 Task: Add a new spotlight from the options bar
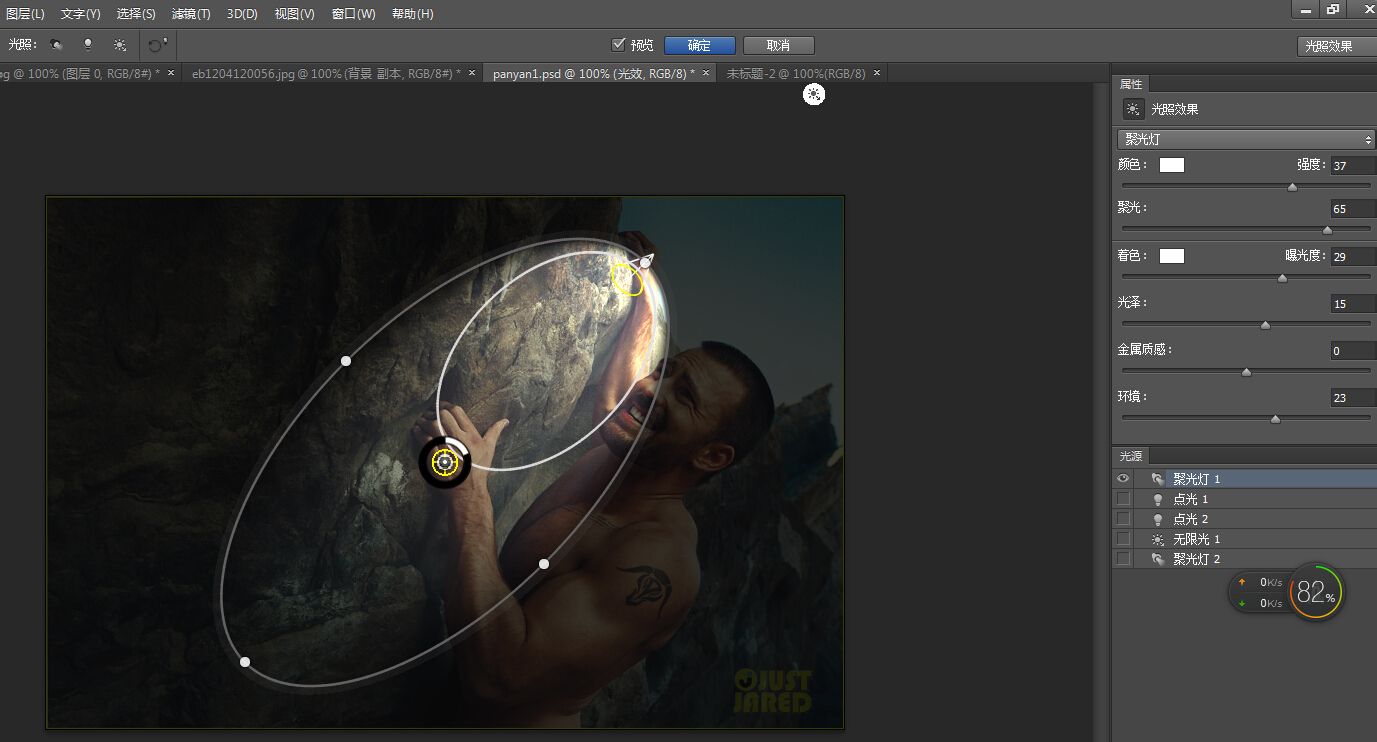57,45
